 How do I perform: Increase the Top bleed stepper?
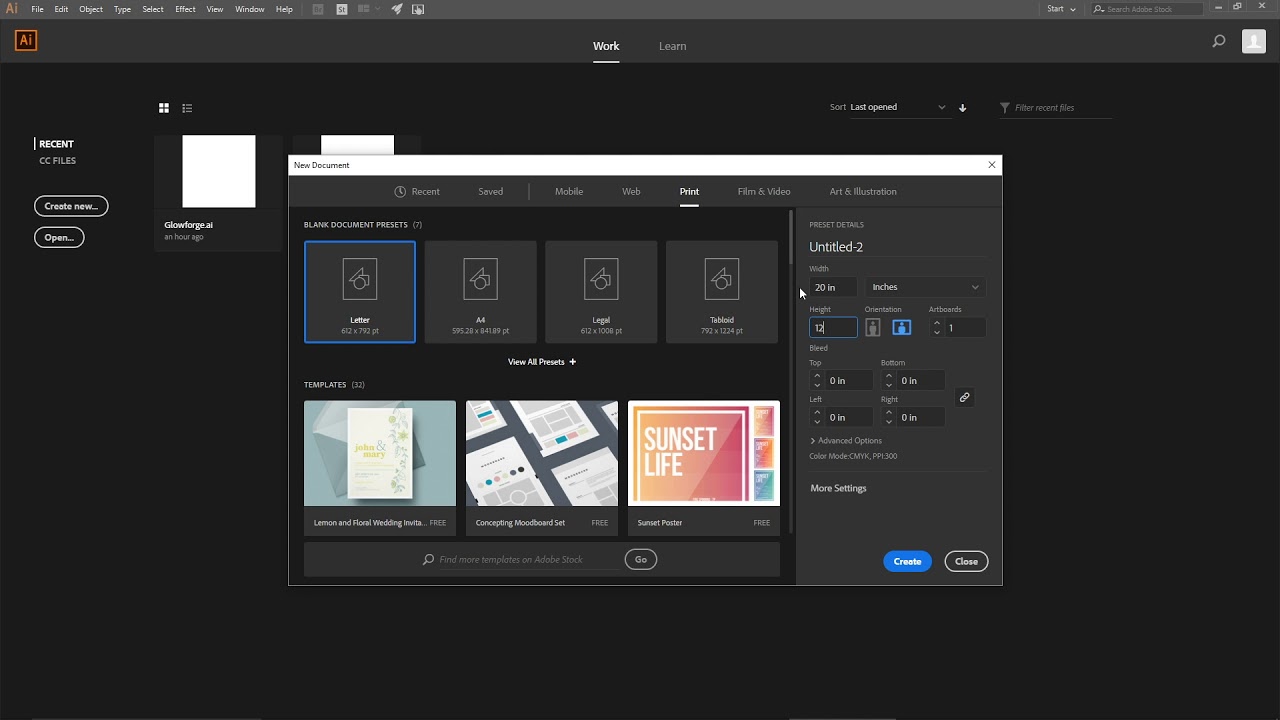(x=817, y=376)
